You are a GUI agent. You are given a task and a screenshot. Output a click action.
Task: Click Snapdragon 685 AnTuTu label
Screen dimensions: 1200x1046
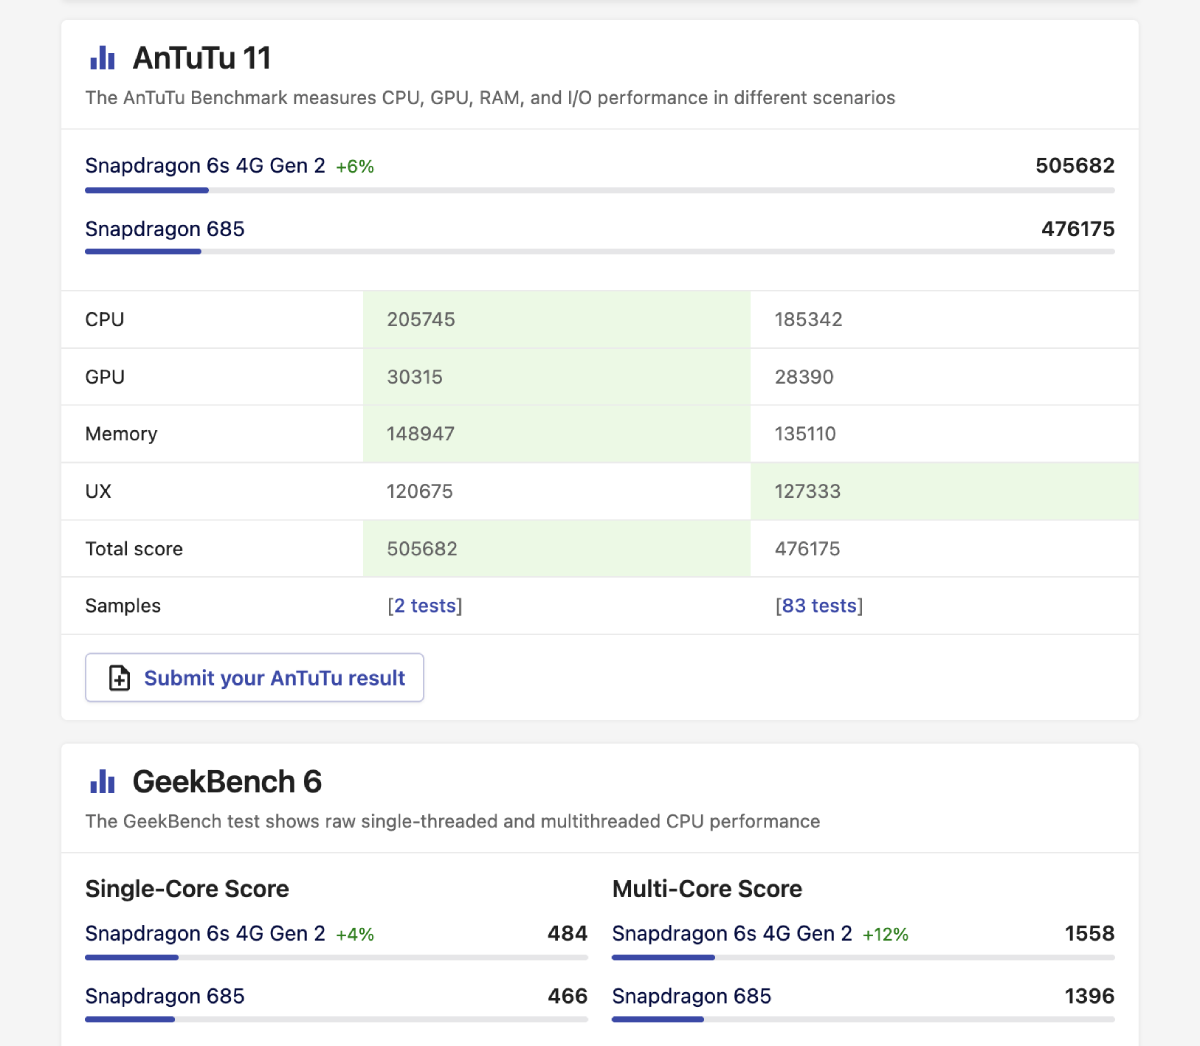coord(165,229)
